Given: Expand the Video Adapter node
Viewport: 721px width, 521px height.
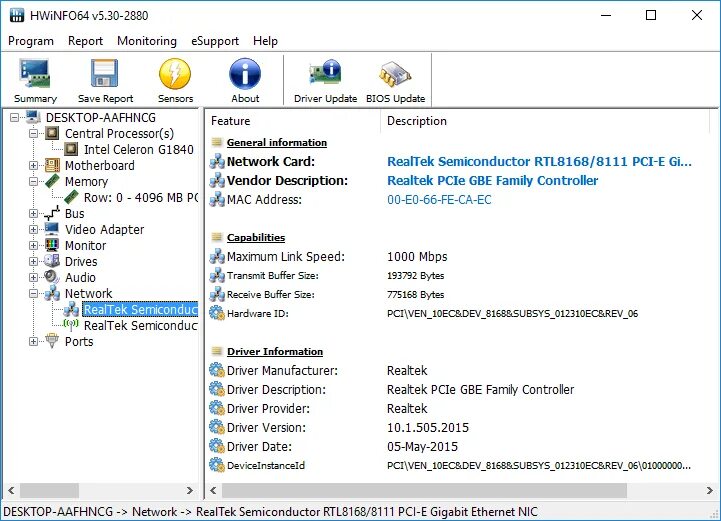Looking at the screenshot, I should click(34, 229).
